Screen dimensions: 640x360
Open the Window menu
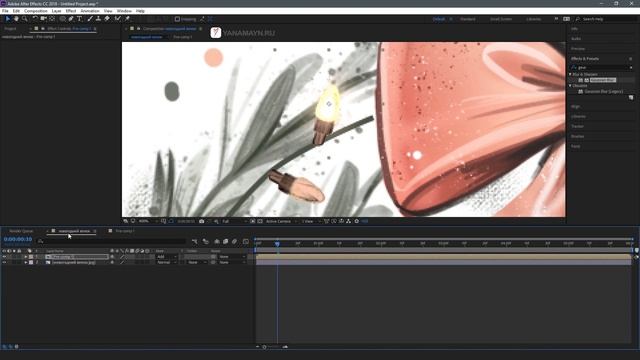pos(124,11)
